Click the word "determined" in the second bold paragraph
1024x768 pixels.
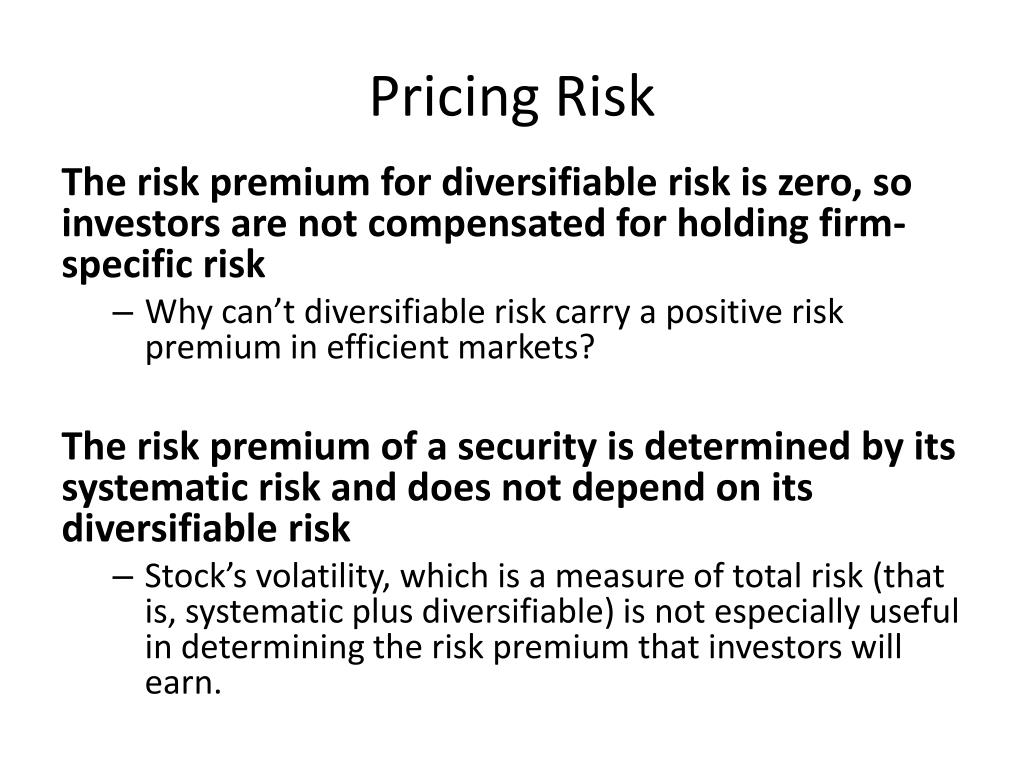click(x=747, y=447)
